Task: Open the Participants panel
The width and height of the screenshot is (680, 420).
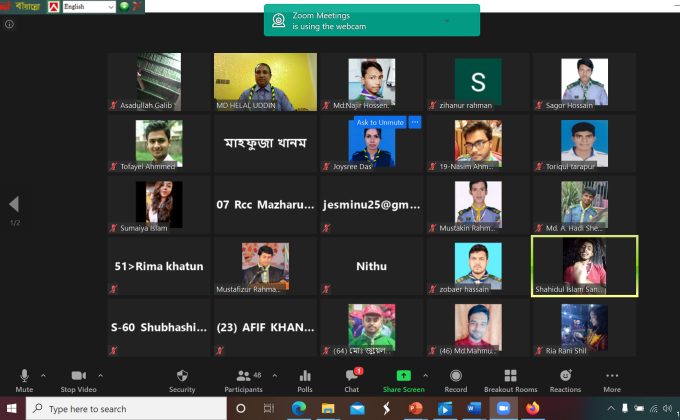Action: coord(243,381)
